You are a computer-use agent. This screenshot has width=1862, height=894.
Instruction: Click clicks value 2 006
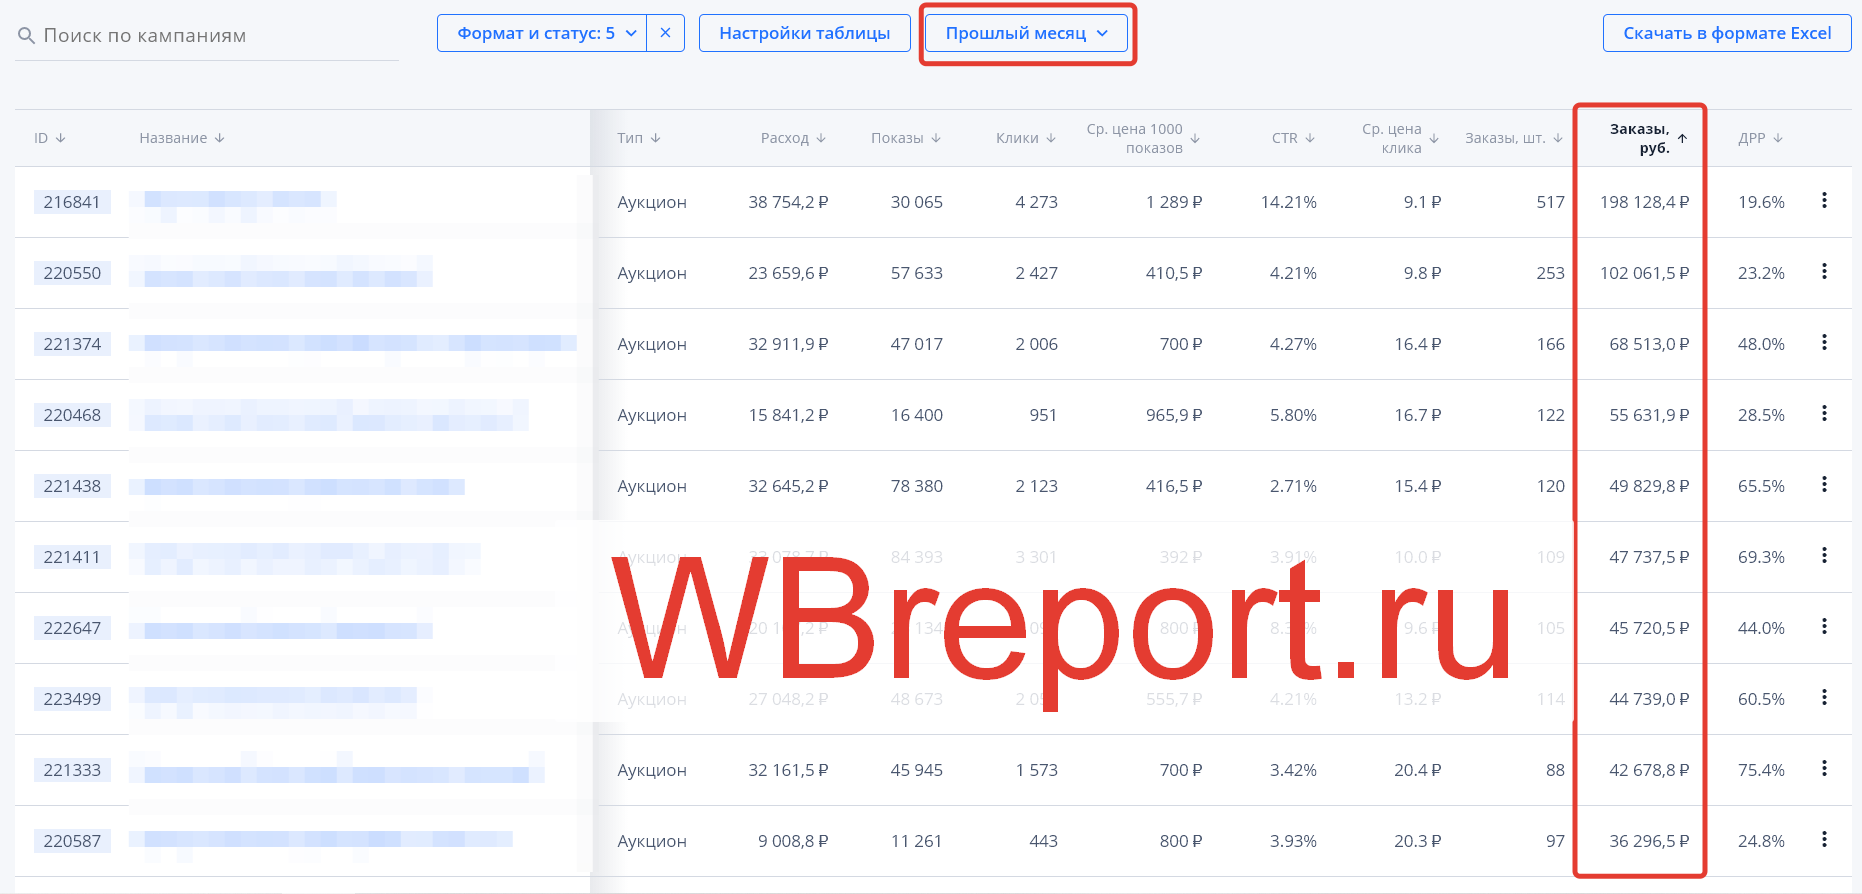tap(1036, 344)
